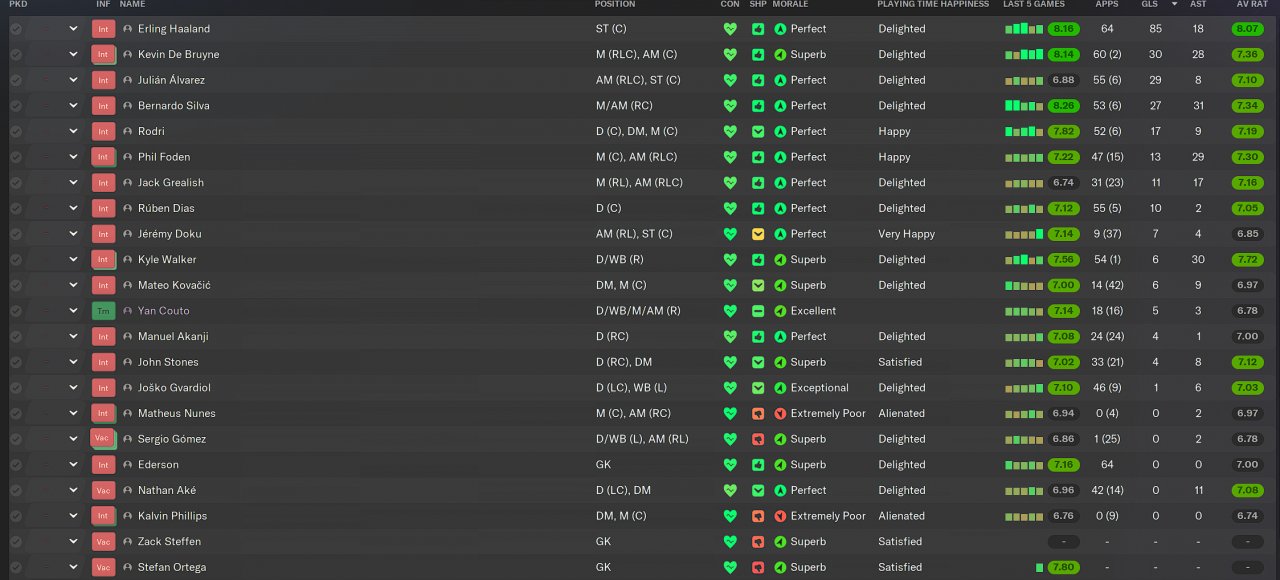Click the Vac status badge for Nathan Aké
This screenshot has height=580, width=1280.
(x=103, y=490)
